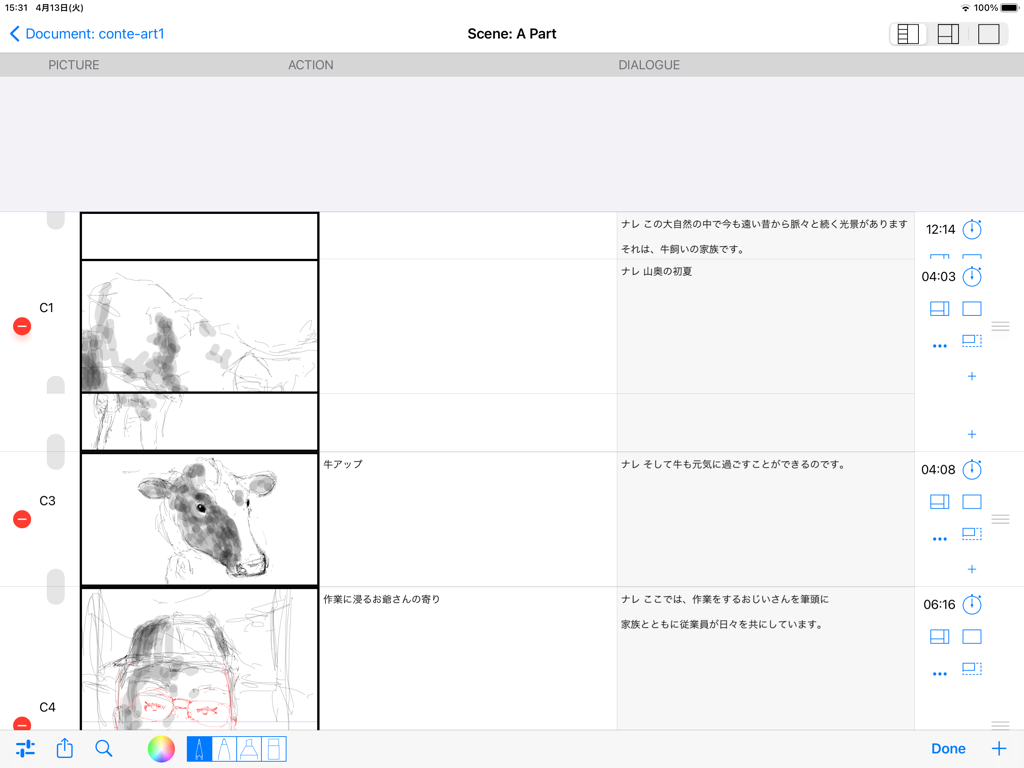Viewport: 1024px width, 768px height.
Task: Tap the stopwatch timer for cut C1
Action: (971, 276)
